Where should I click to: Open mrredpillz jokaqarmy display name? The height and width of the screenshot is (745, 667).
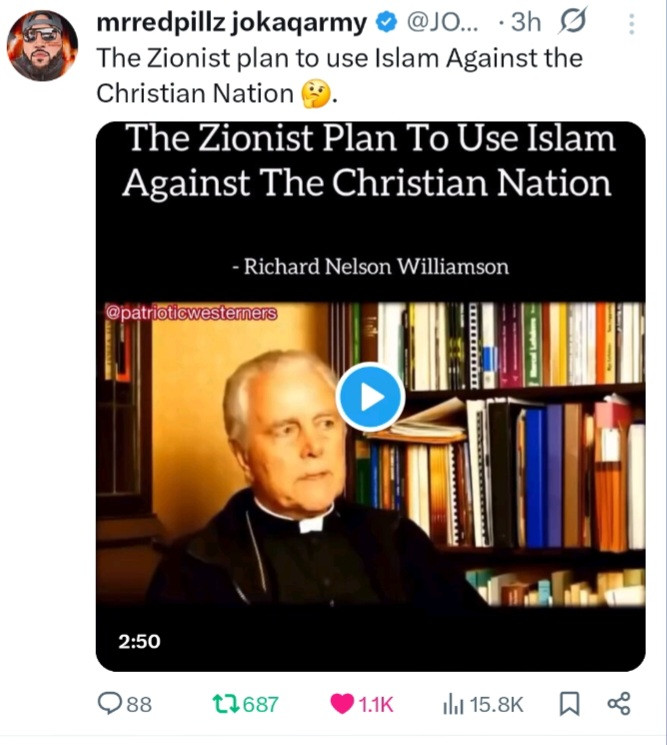pyautogui.click(x=232, y=22)
